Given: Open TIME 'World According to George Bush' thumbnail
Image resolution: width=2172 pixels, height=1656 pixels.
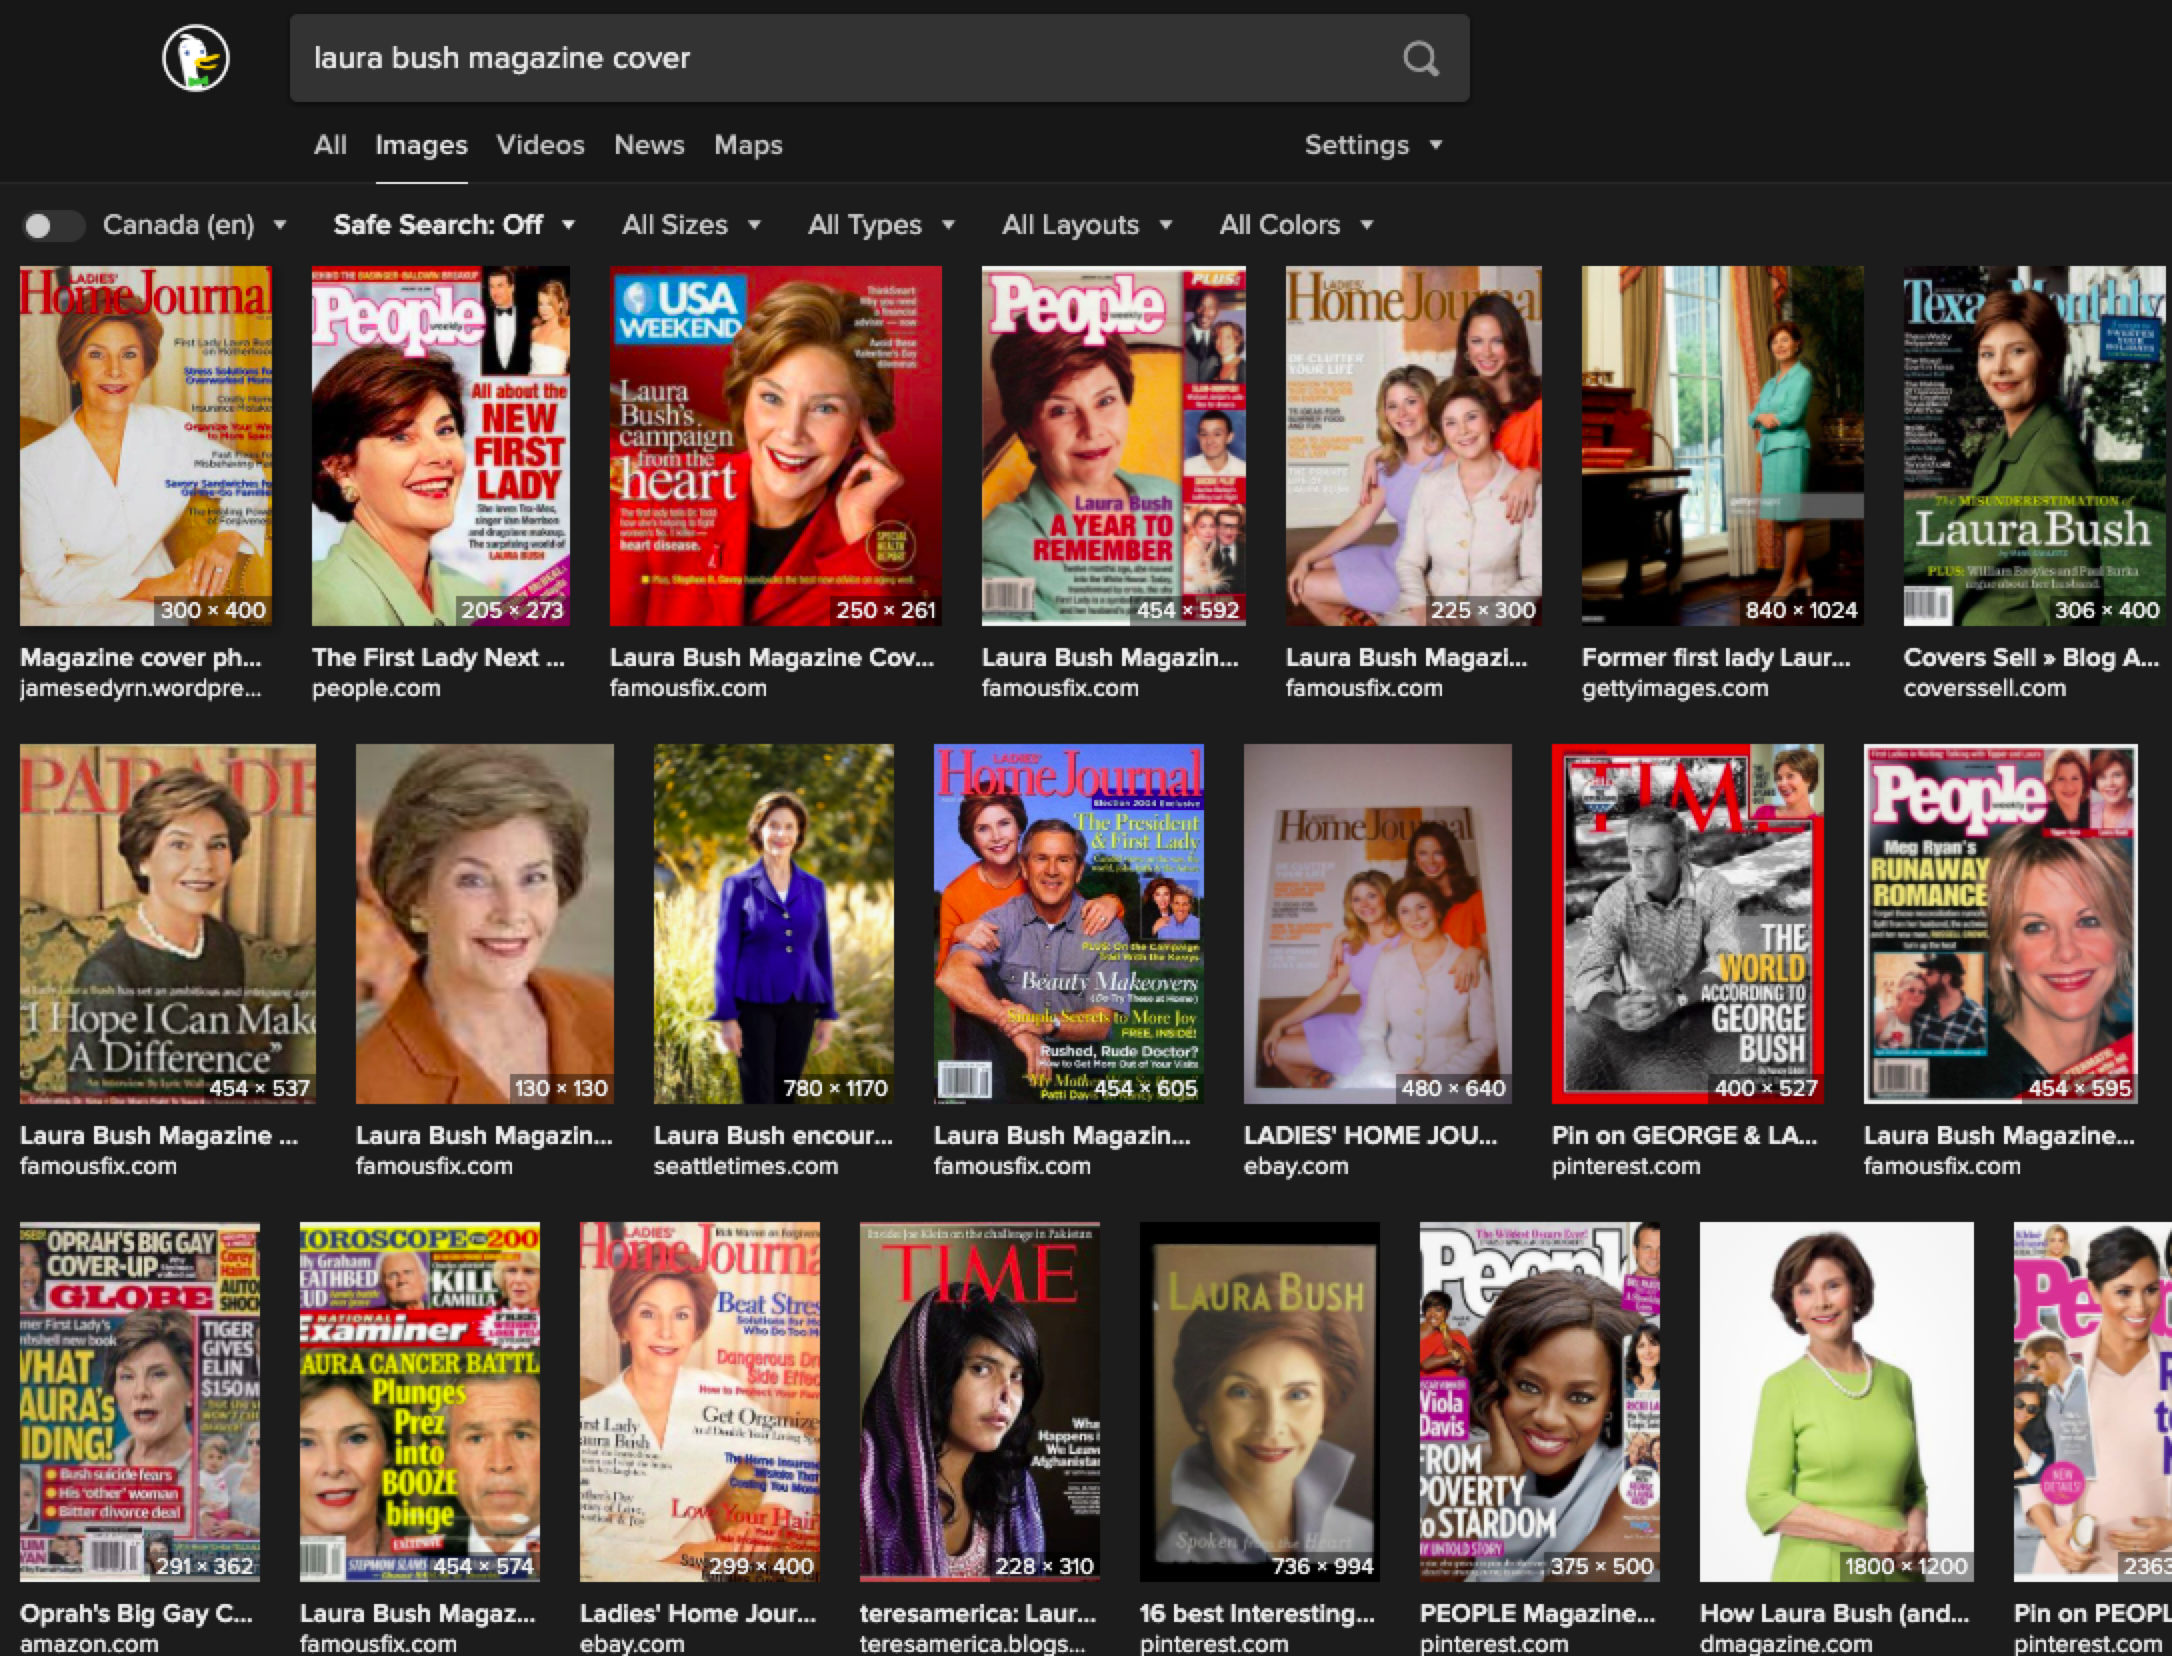Looking at the screenshot, I should [x=1688, y=924].
